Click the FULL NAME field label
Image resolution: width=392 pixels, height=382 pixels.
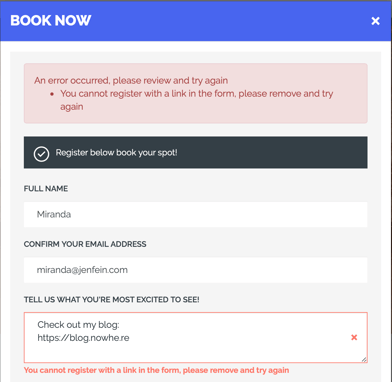point(46,189)
